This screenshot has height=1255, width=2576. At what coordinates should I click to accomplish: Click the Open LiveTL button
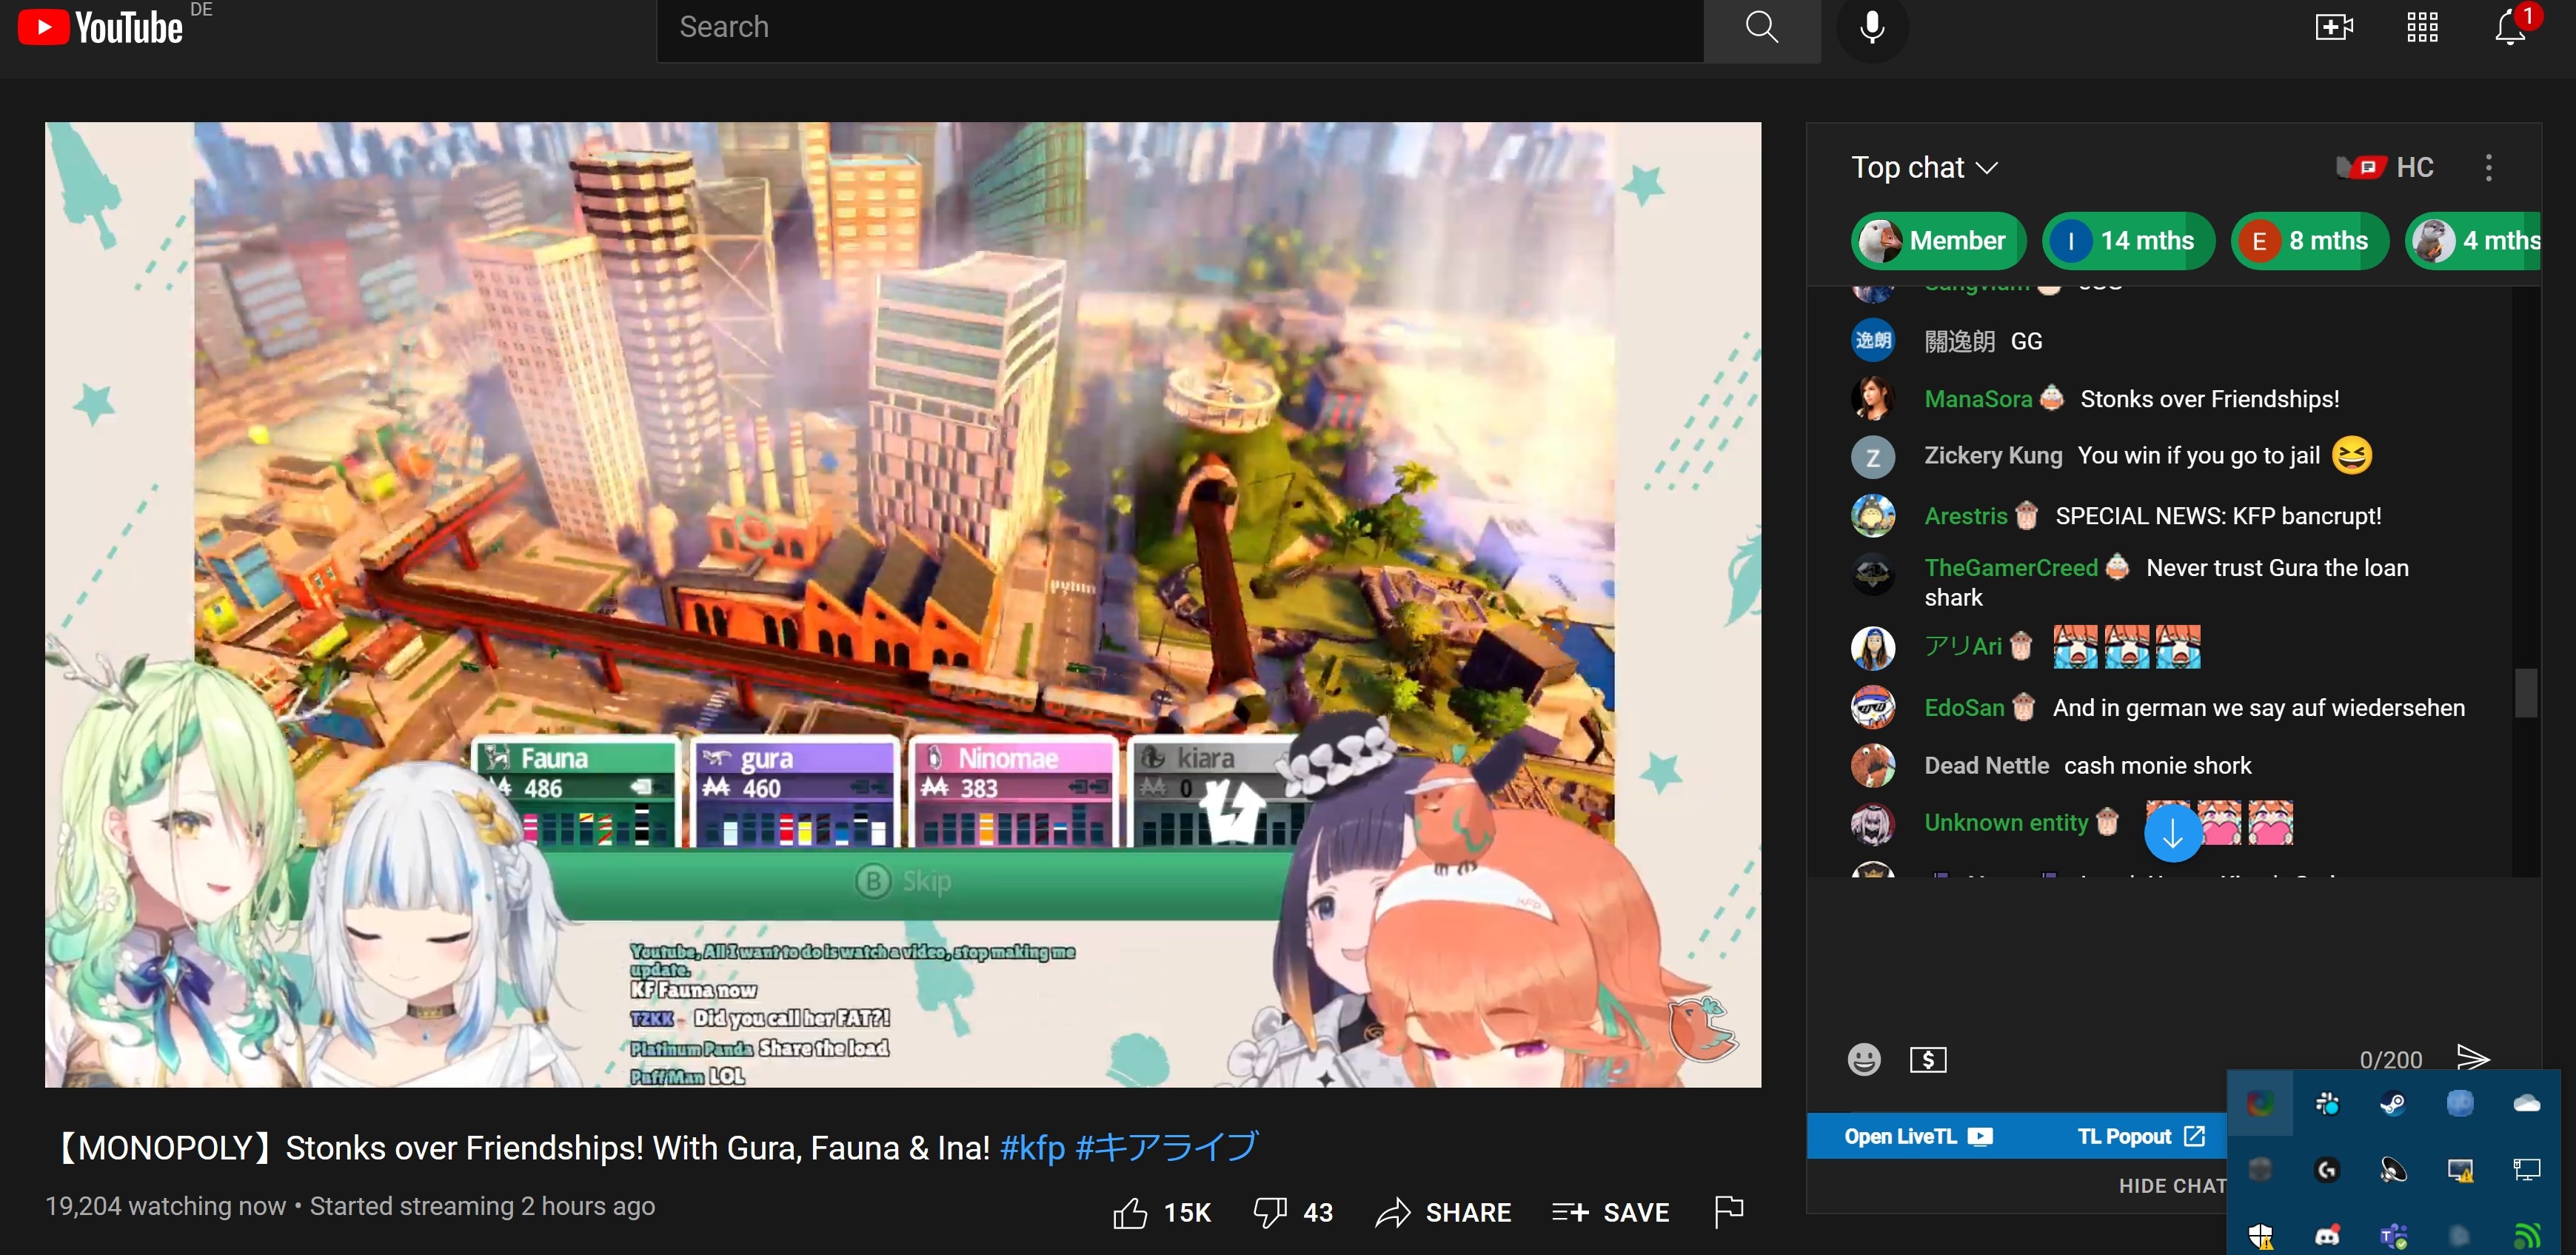[x=1918, y=1136]
